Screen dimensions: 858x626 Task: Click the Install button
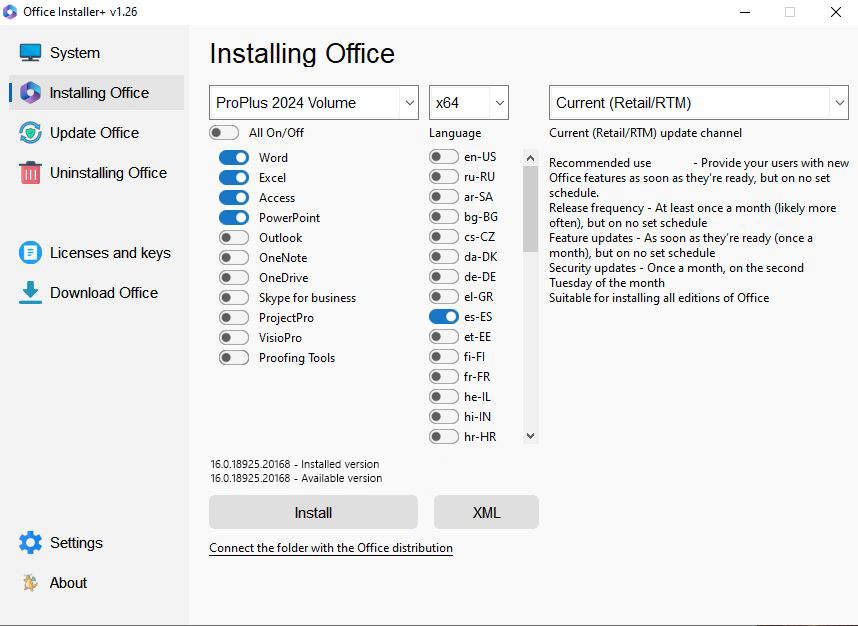pos(314,512)
